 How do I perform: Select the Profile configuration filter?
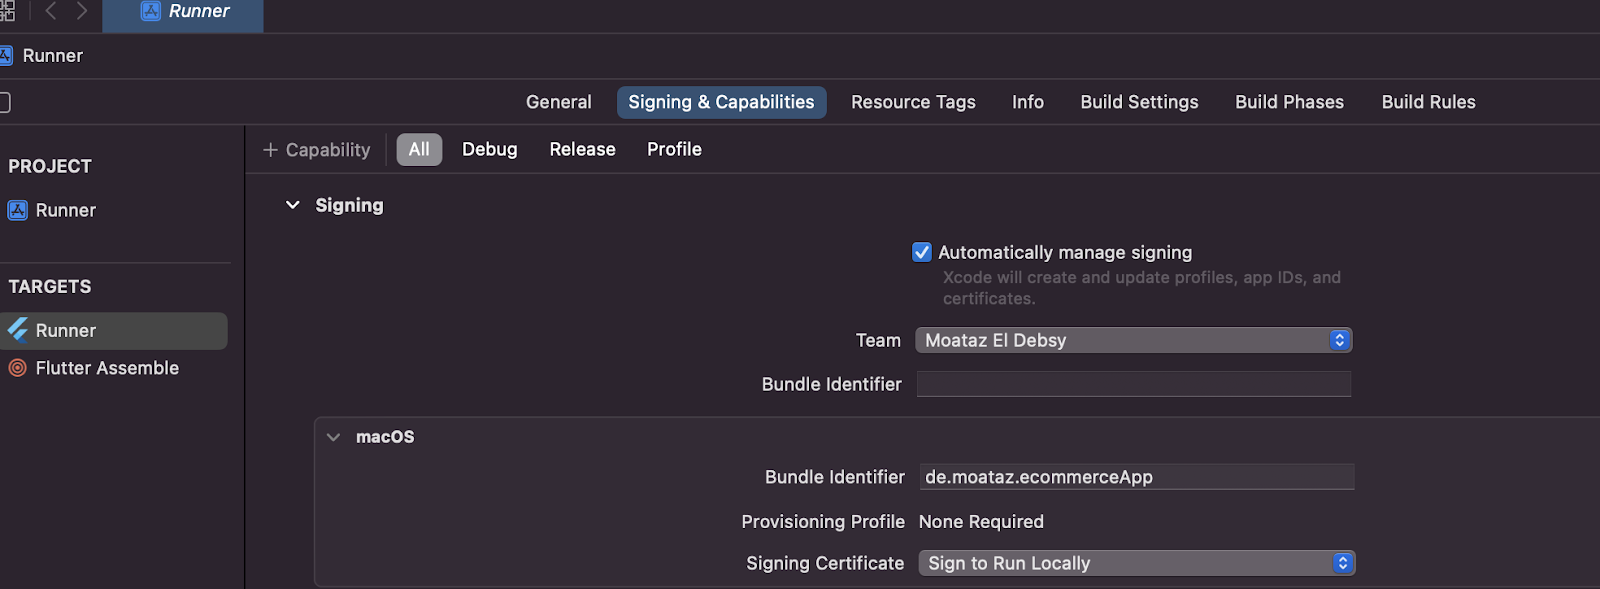[x=673, y=149]
